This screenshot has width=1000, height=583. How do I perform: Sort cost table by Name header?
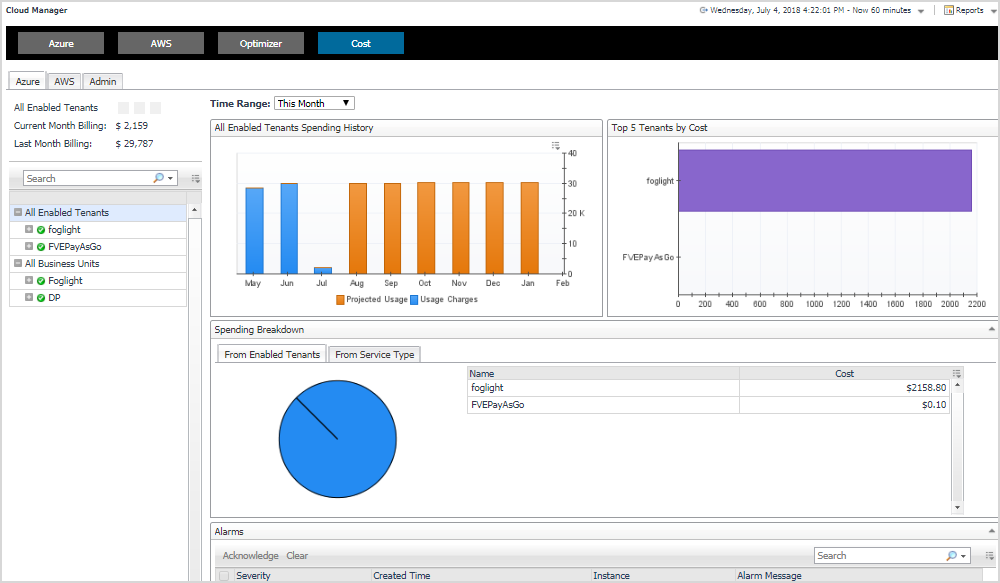[603, 373]
